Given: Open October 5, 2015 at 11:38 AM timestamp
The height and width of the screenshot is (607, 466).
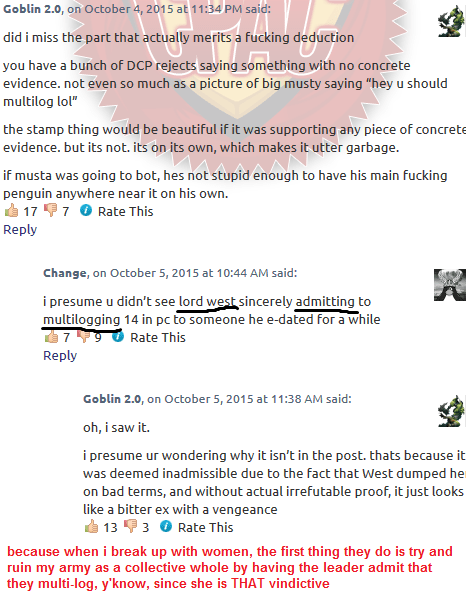Looking at the screenshot, I should pos(243,399).
